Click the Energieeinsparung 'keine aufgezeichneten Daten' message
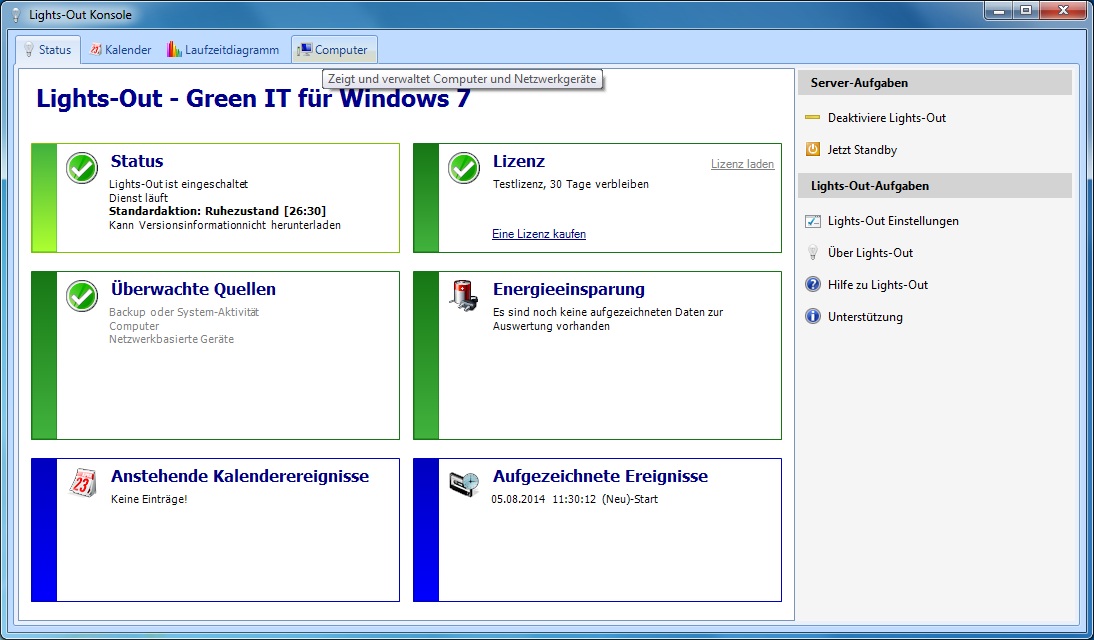The height and width of the screenshot is (640, 1094). 608,319
